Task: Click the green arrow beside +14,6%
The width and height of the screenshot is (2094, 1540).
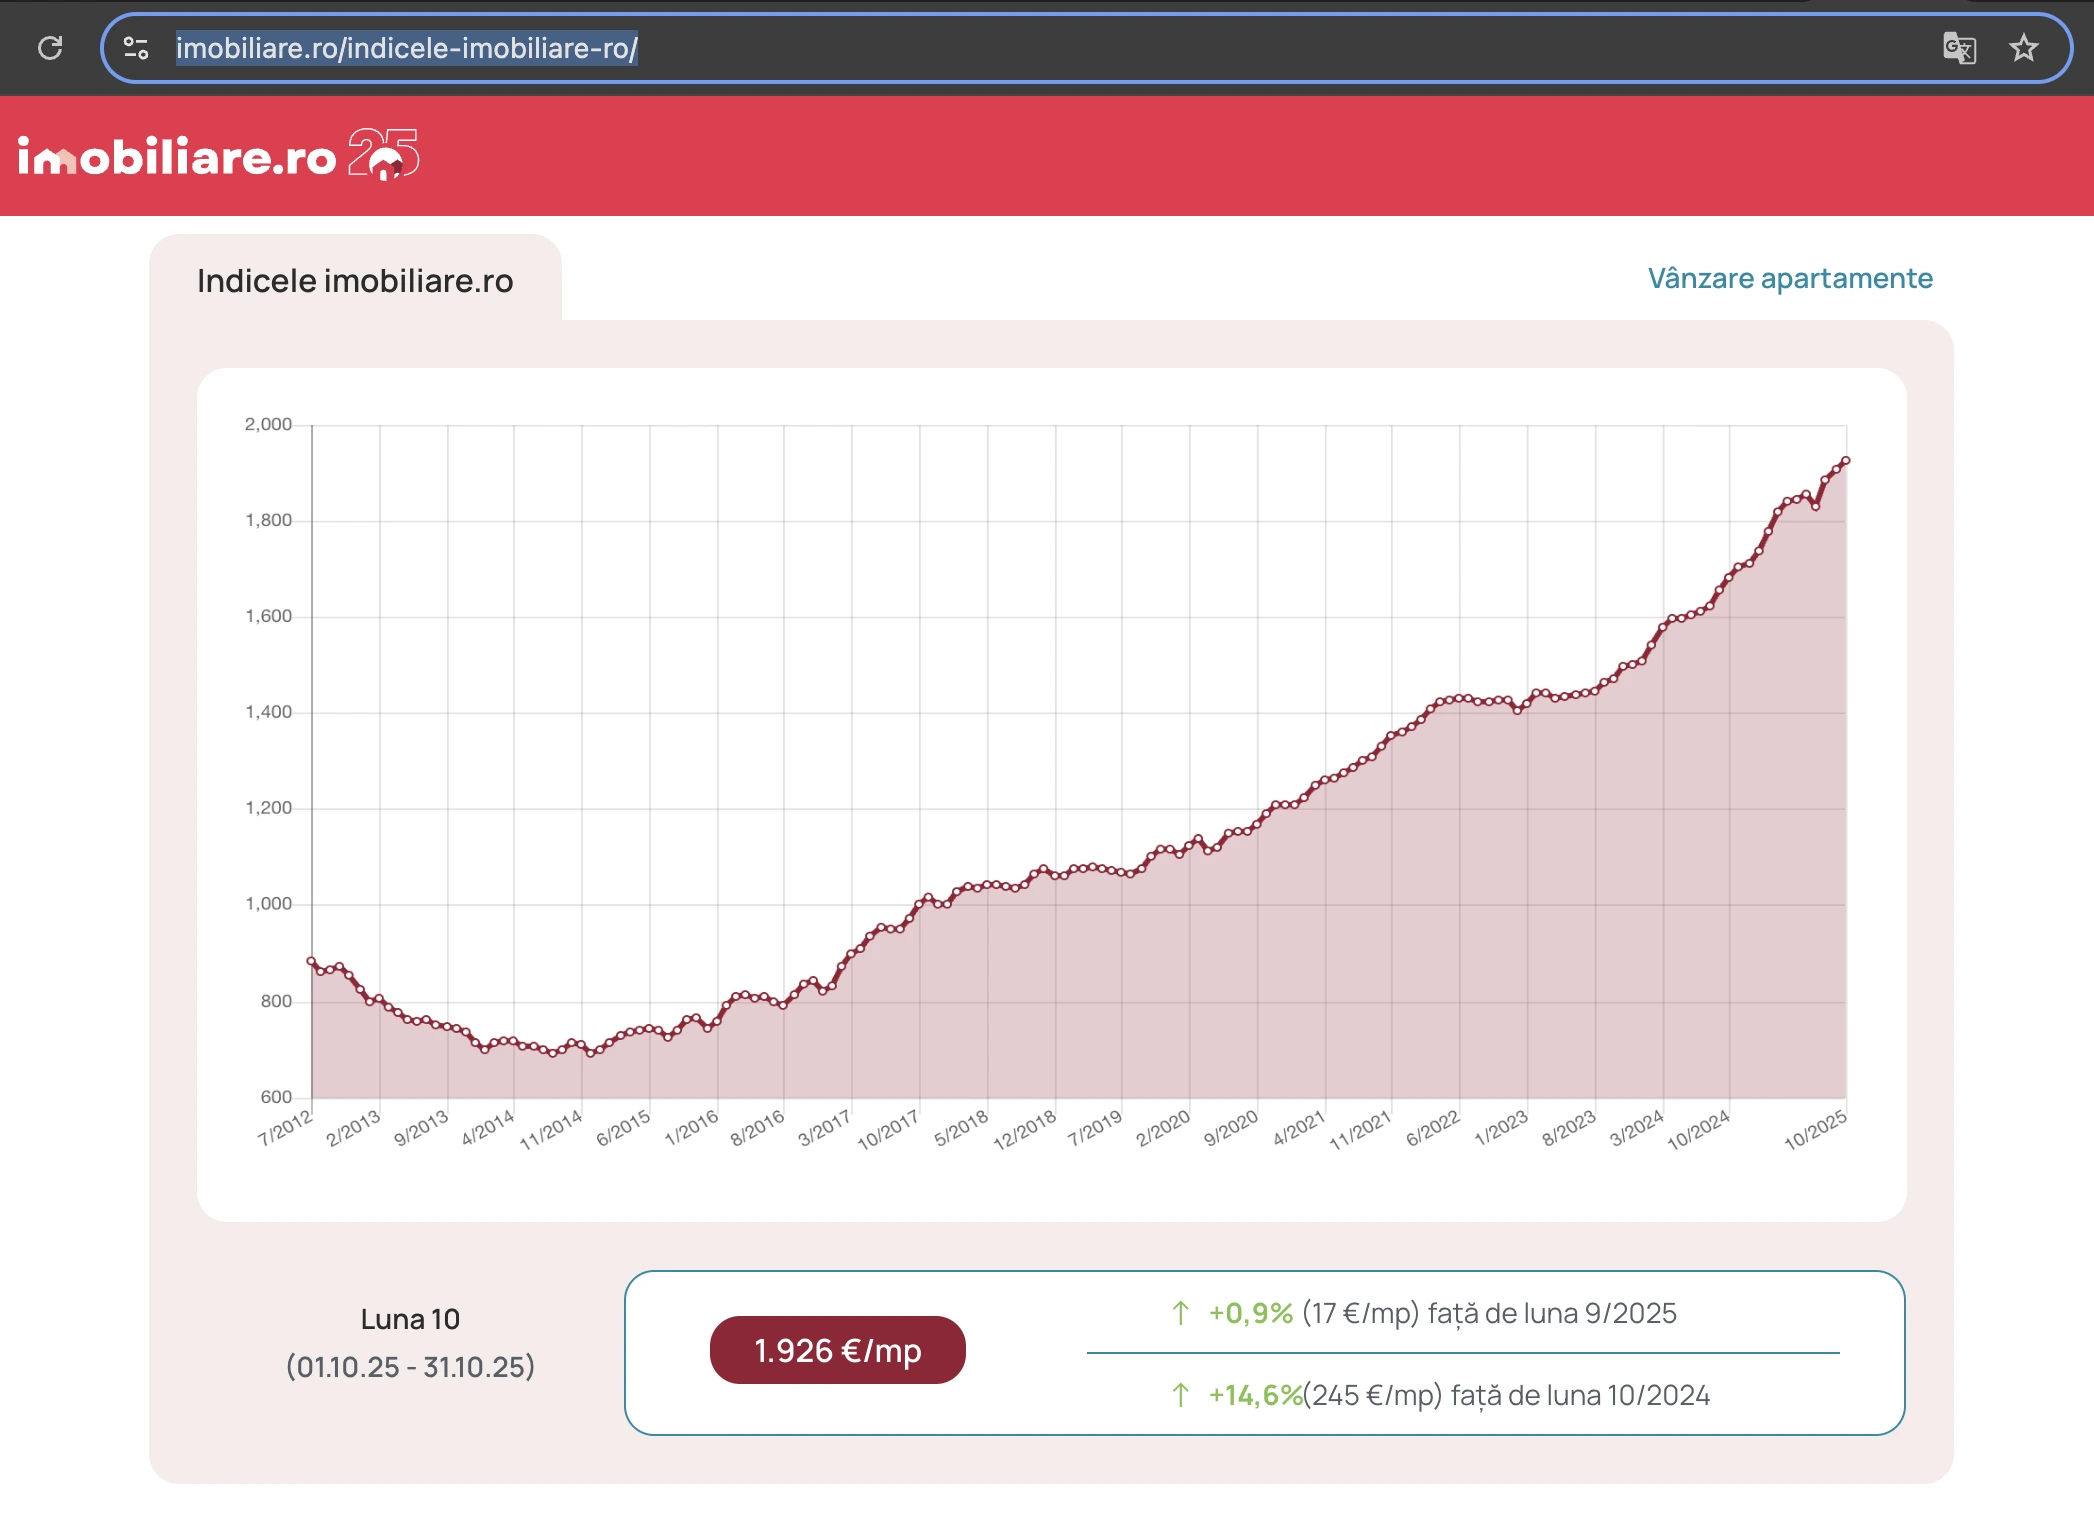Action: [x=1180, y=1395]
